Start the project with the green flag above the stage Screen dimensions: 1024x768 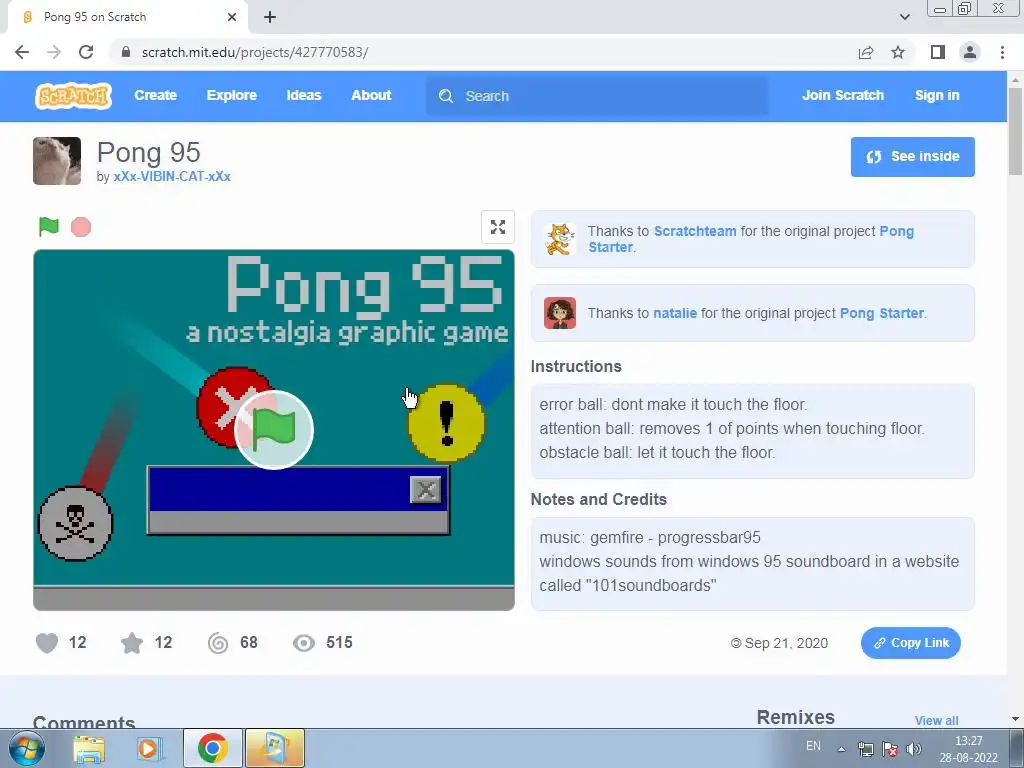49,227
